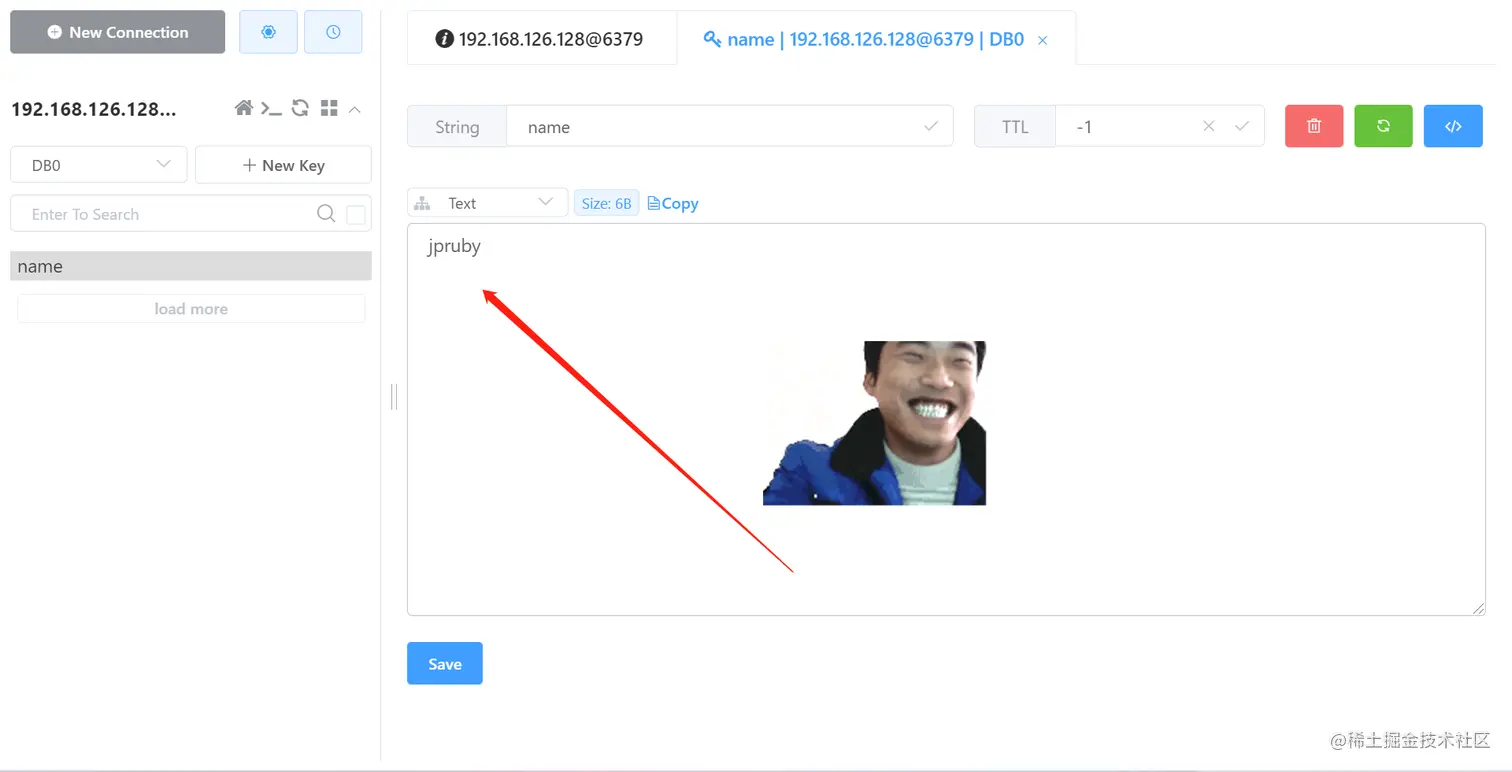The image size is (1512, 772).
Task: Click the home icon for the connection
Action: 244,108
